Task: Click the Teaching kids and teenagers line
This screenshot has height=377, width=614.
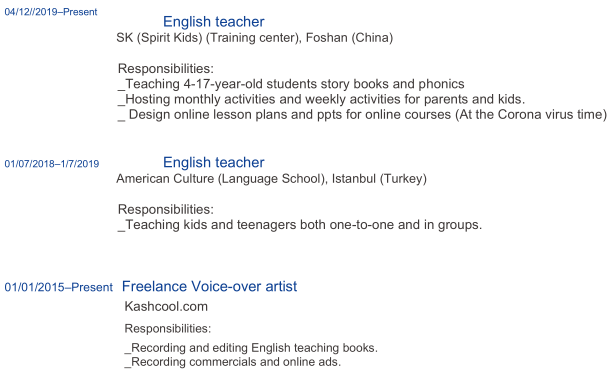Action: click(300, 225)
